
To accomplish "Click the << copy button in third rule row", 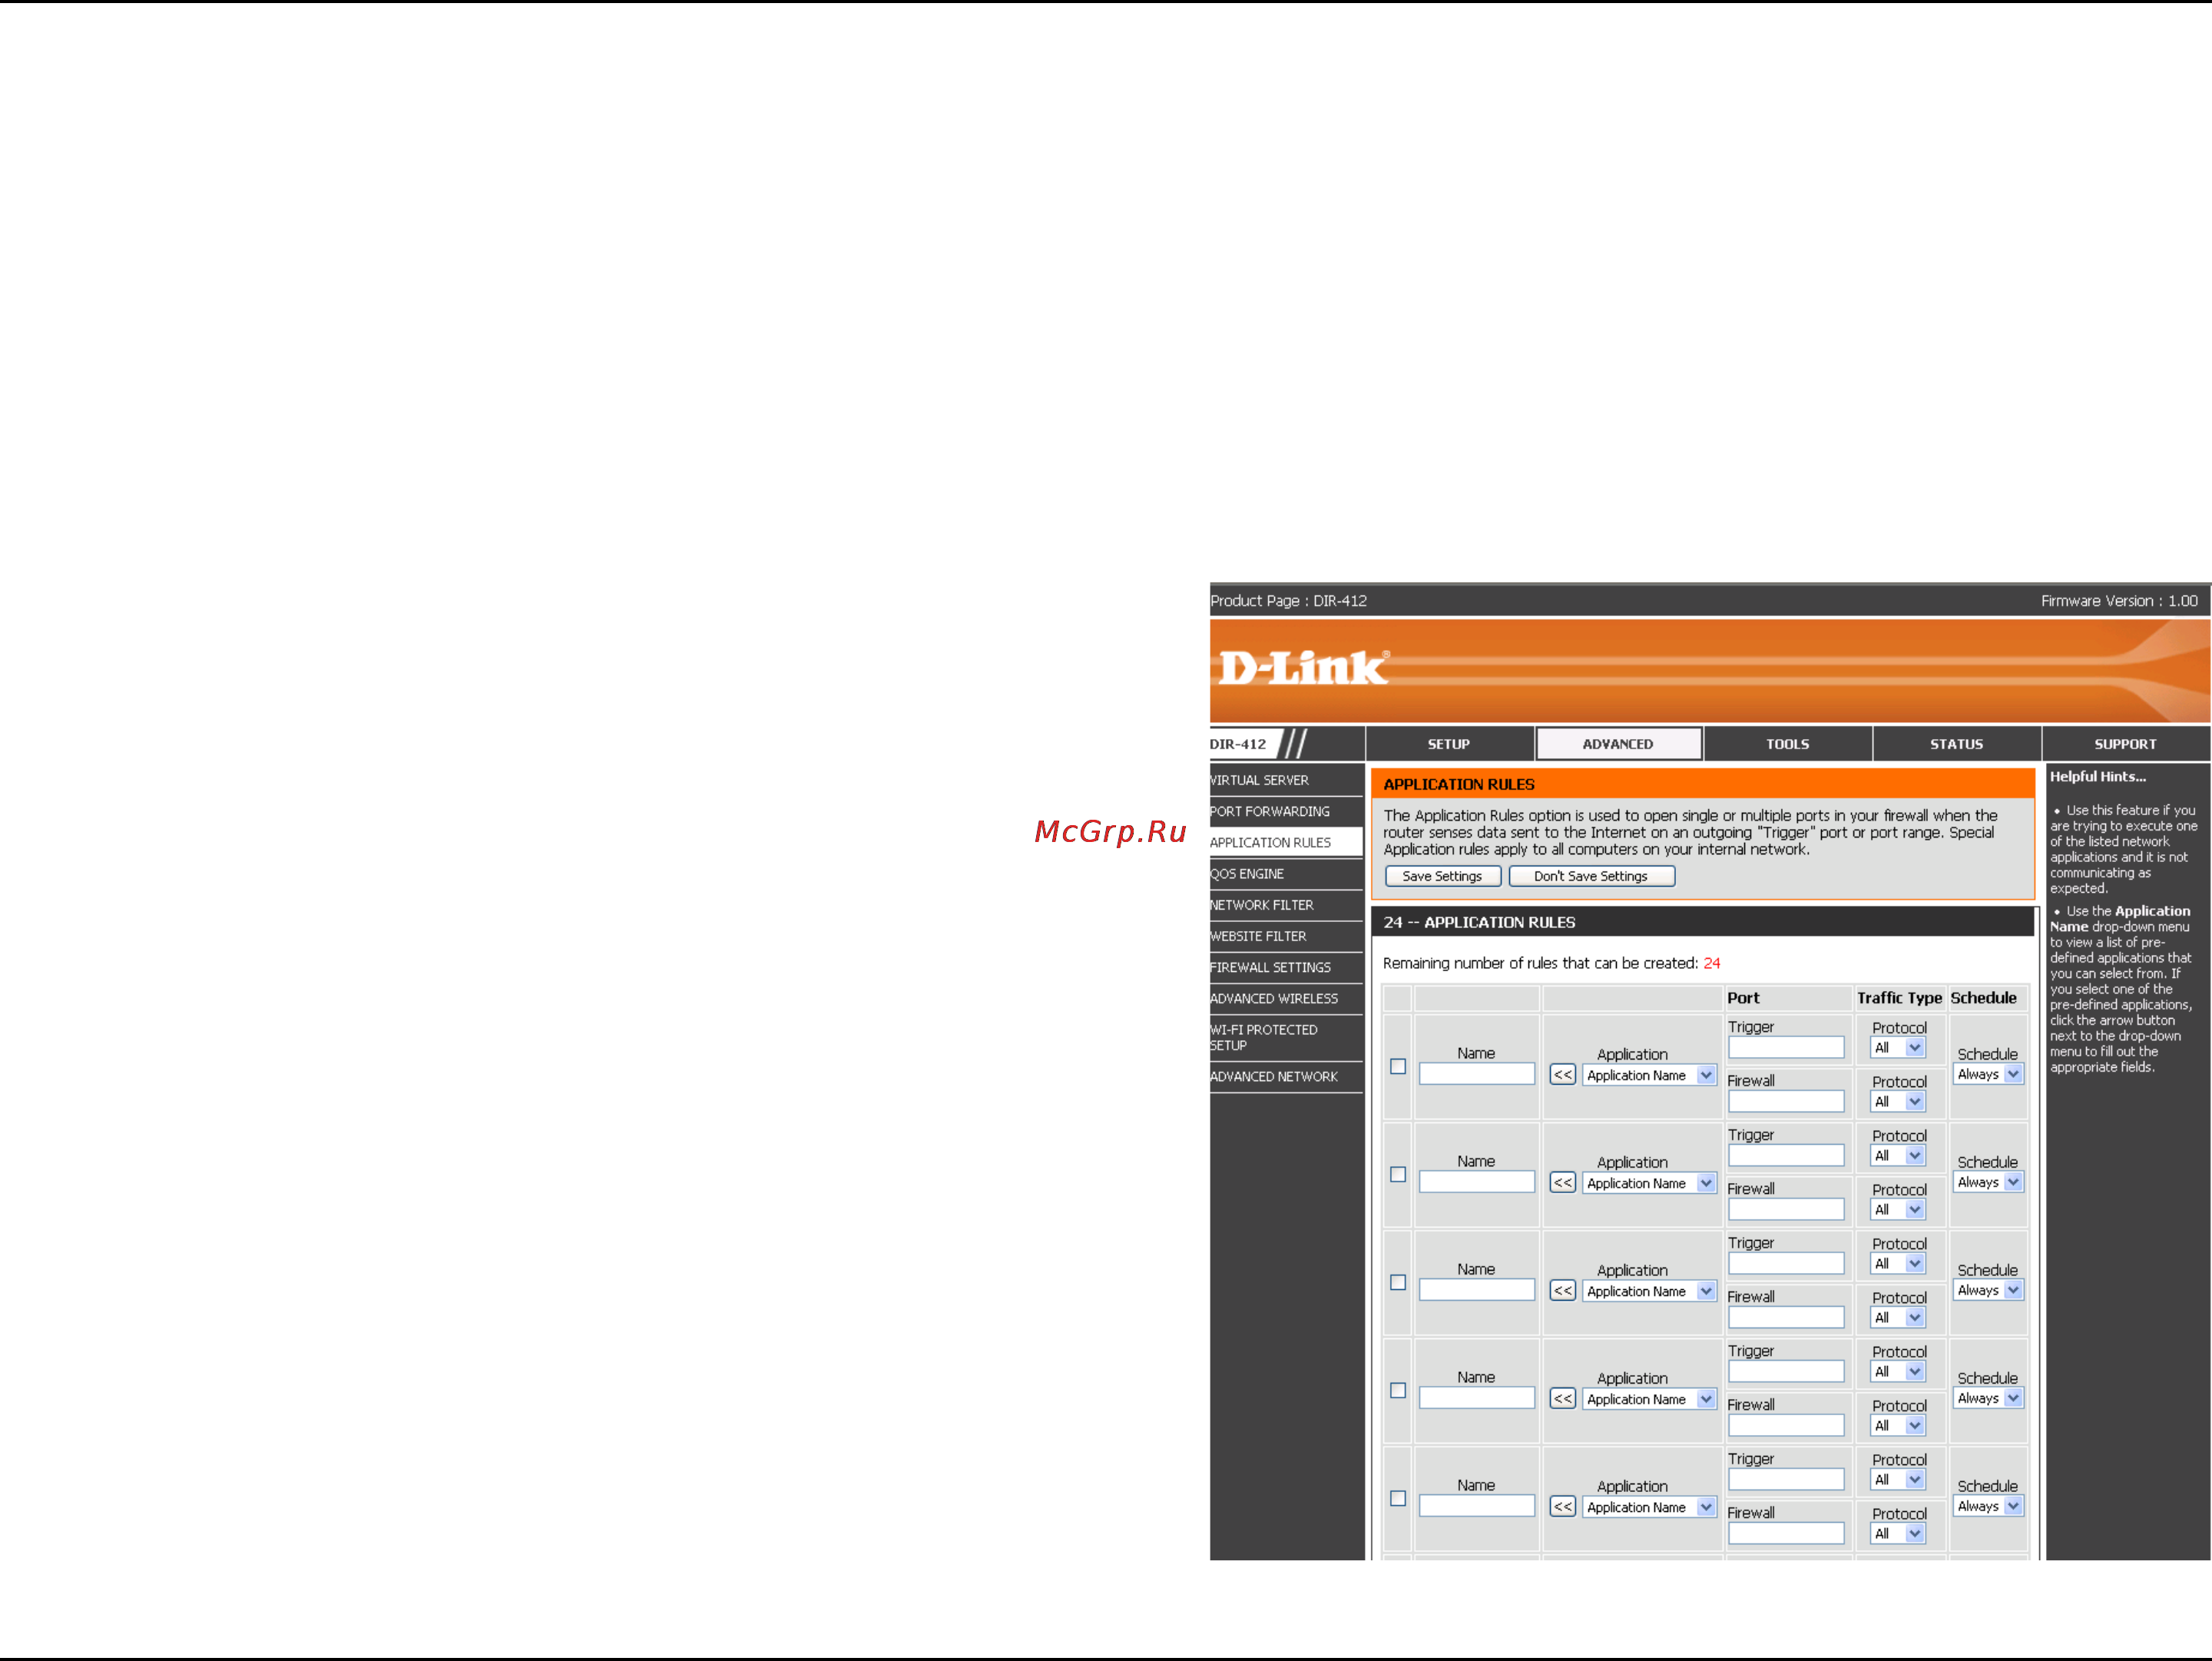I will tap(1563, 1291).
